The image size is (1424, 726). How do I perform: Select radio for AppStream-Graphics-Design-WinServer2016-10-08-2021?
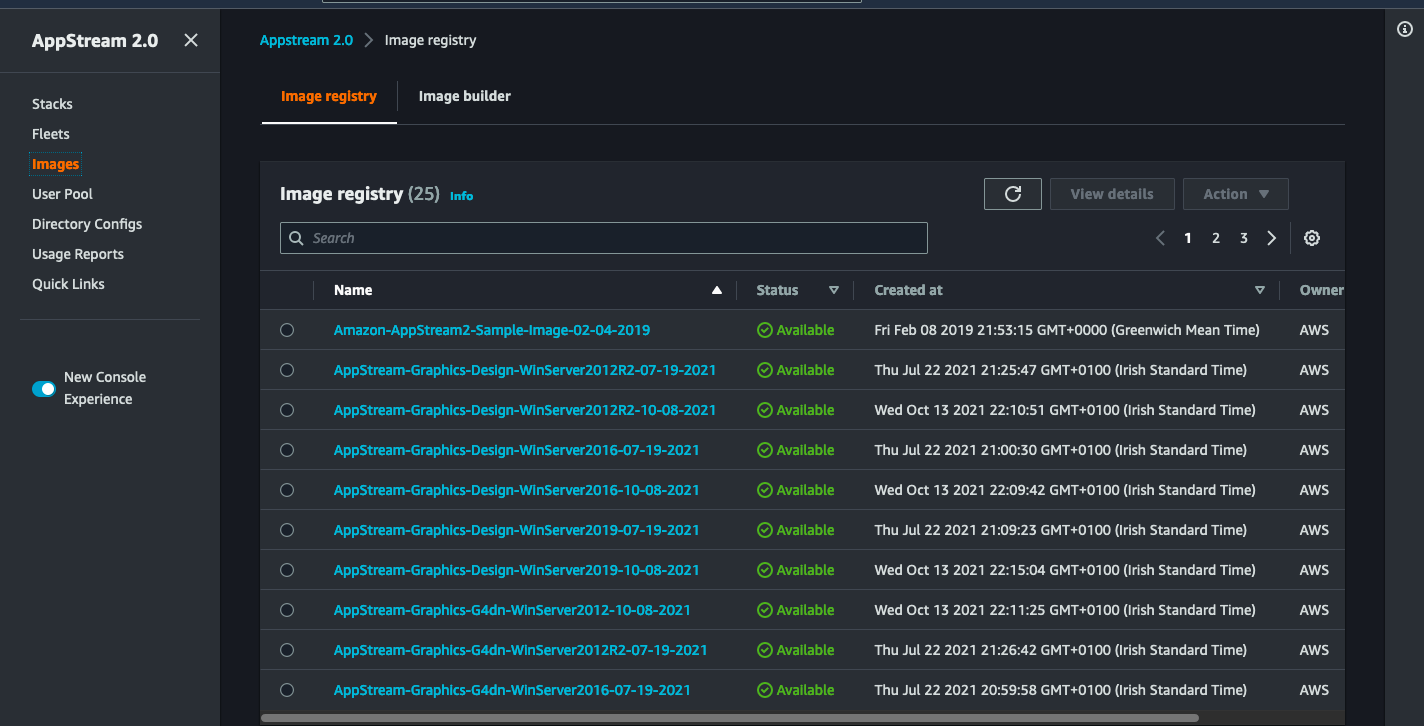(287, 490)
